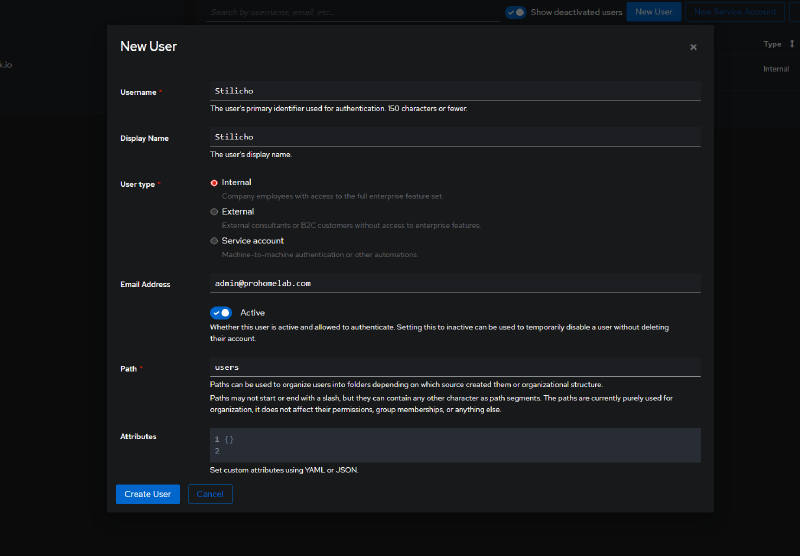Close the New User dialog with the X
Image resolution: width=800 pixels, height=556 pixels.
click(x=693, y=47)
